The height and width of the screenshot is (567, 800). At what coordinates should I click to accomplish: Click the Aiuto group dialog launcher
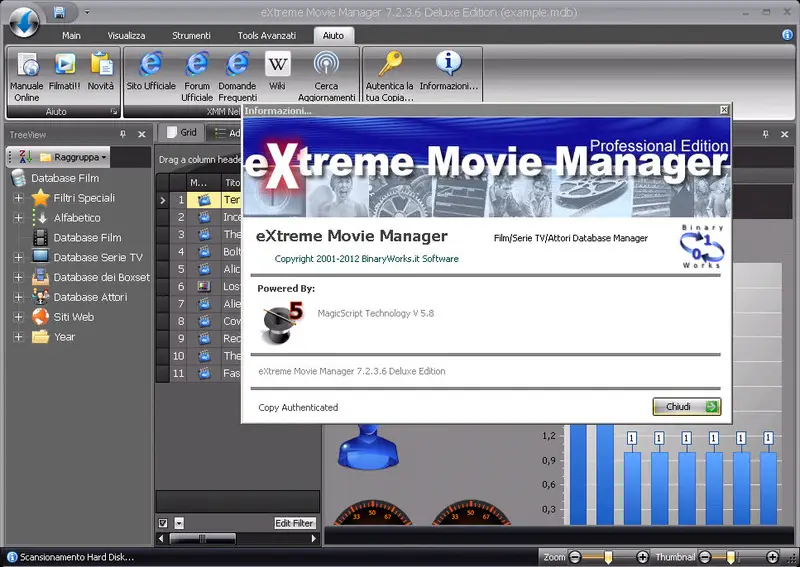coord(114,111)
